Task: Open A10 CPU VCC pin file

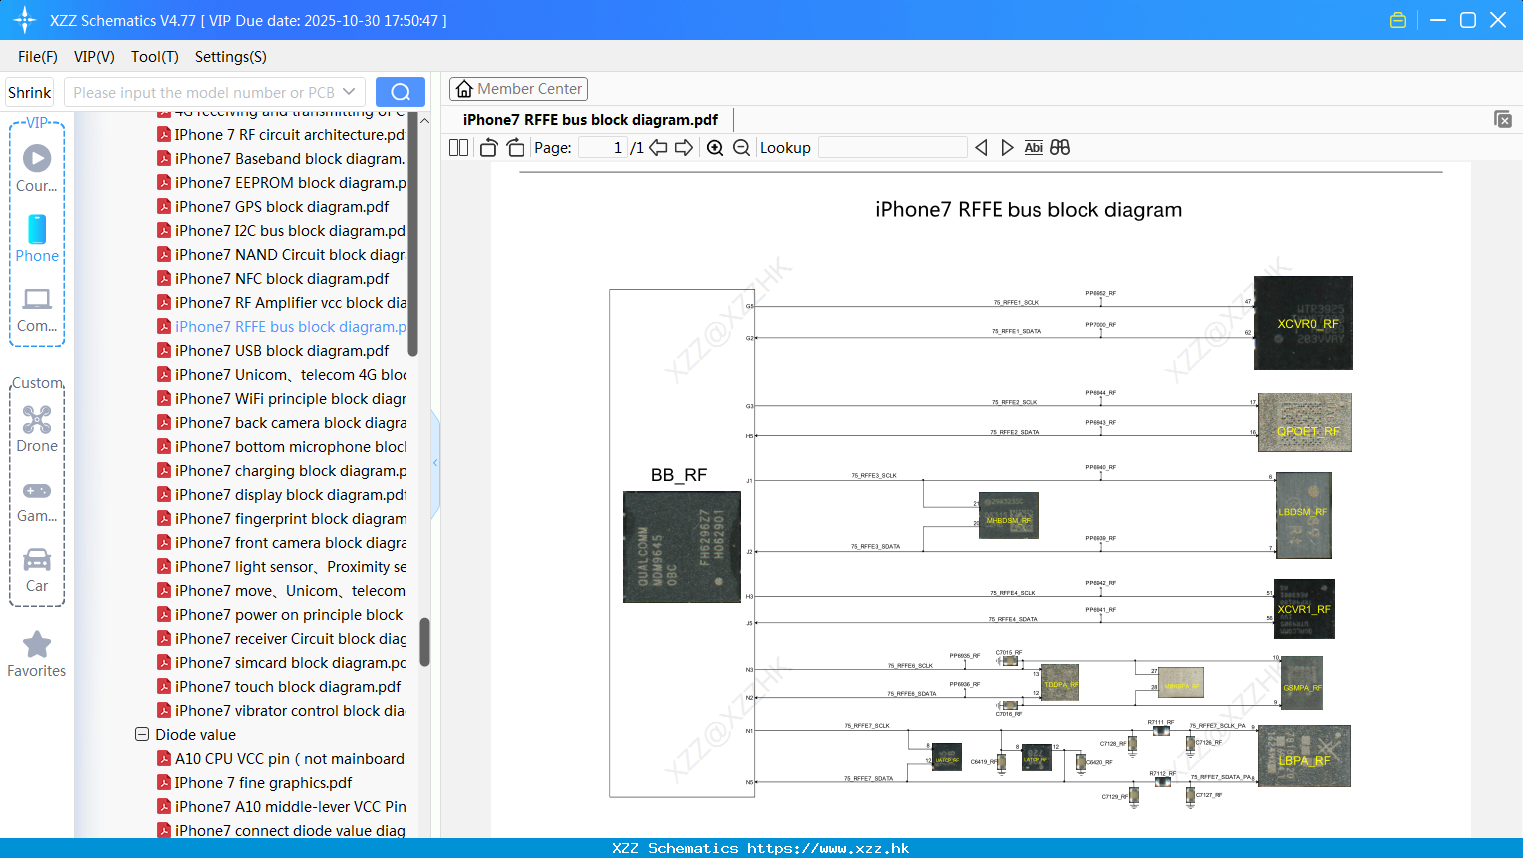Action: [281, 758]
